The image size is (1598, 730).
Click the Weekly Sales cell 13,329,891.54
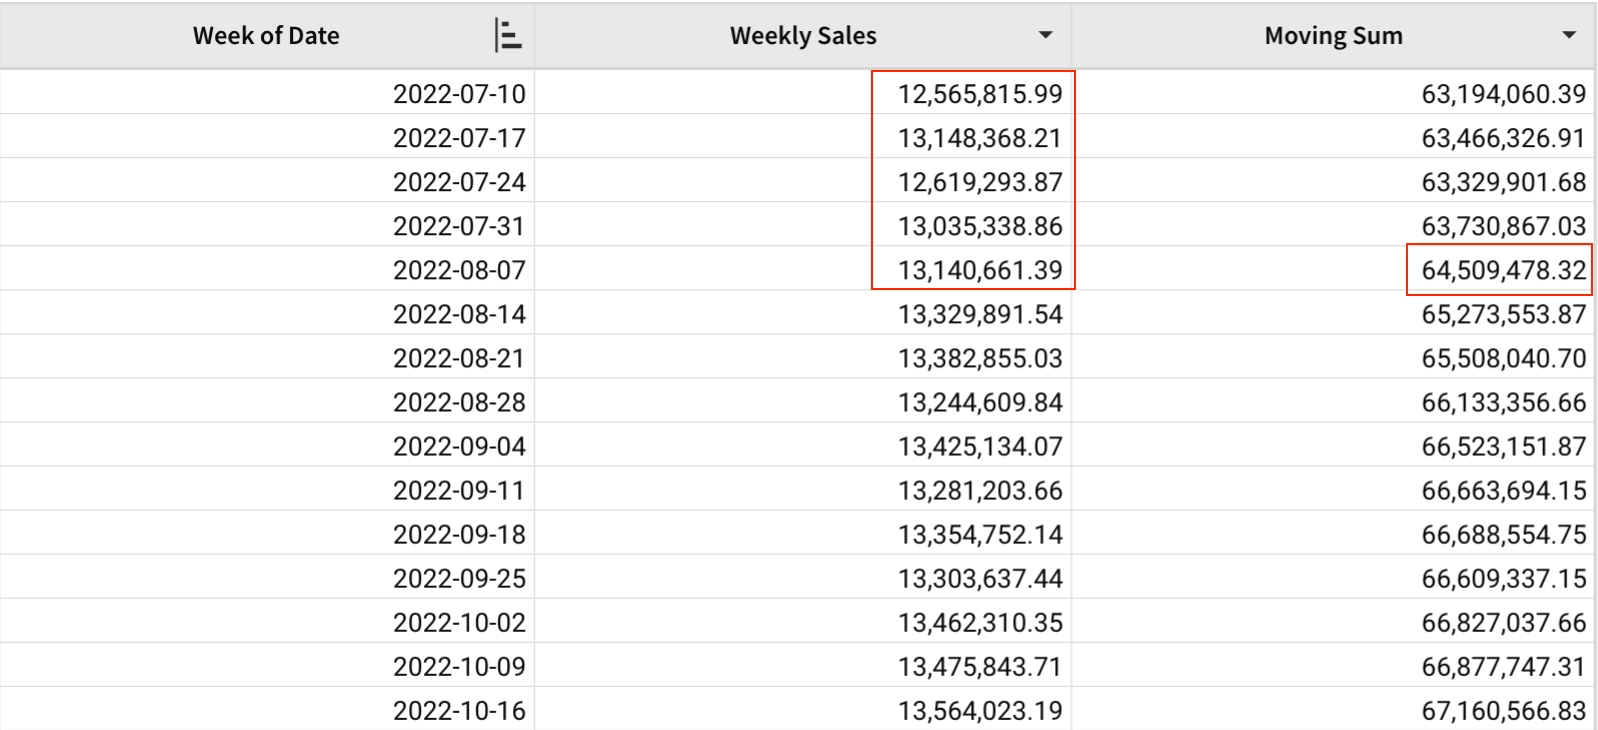tap(979, 314)
